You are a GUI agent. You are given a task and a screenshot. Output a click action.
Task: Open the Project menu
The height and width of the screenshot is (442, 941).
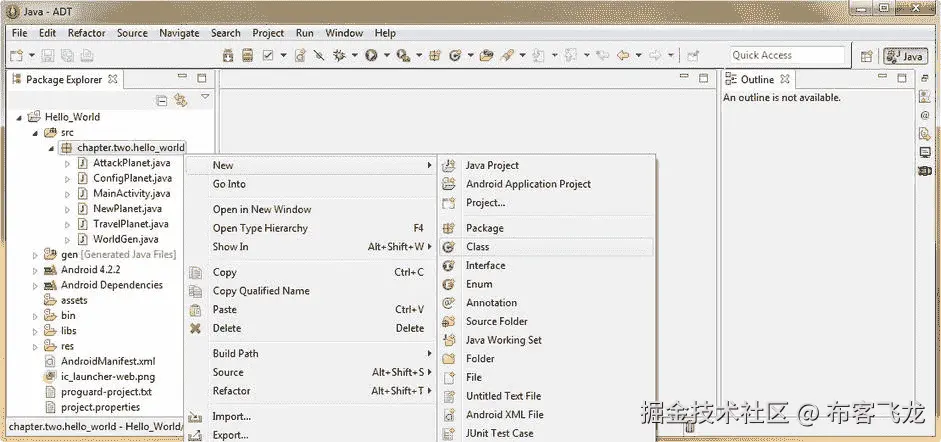tap(268, 33)
